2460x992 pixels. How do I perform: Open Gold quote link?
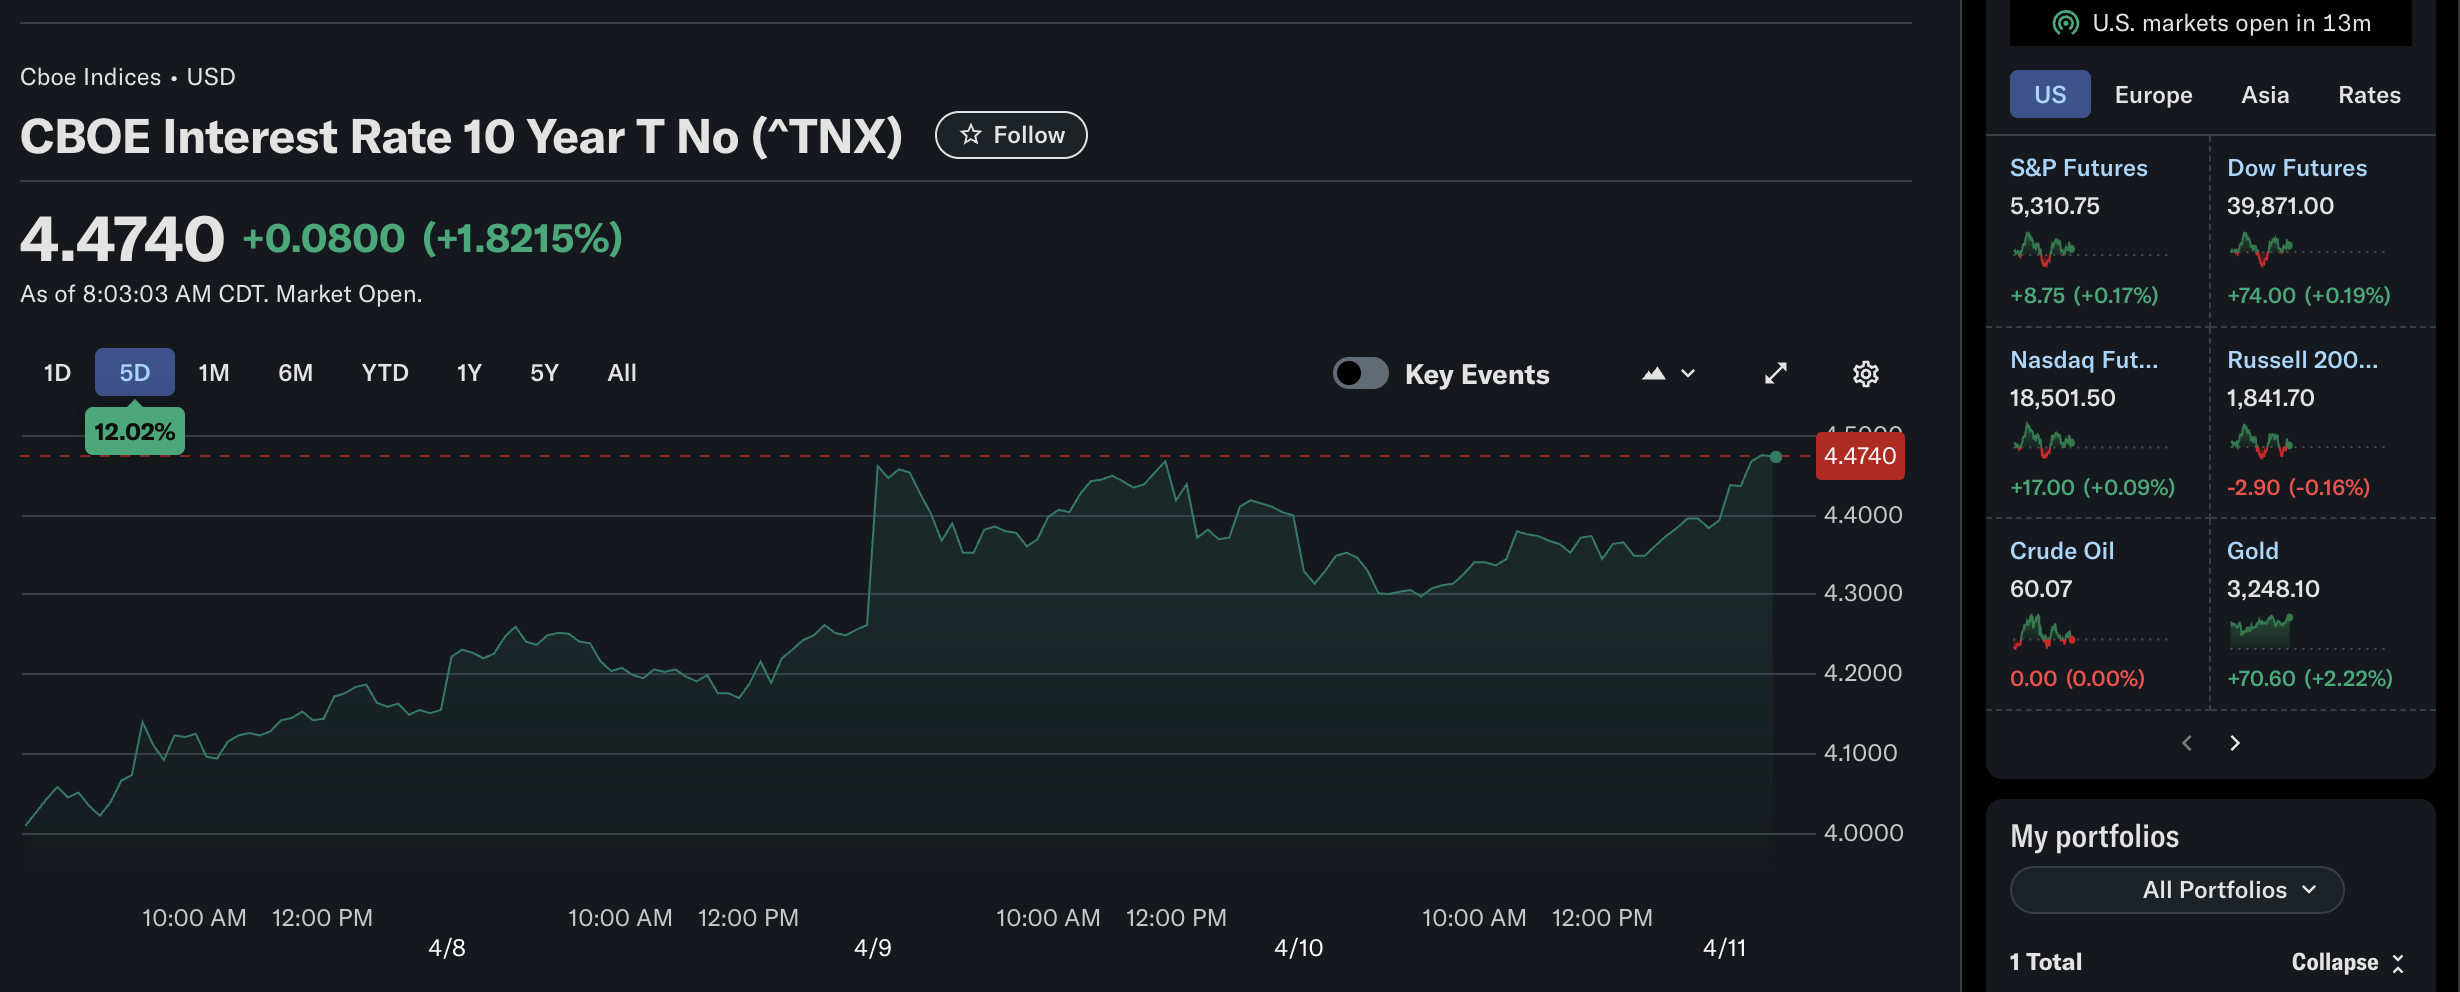pos(2252,551)
